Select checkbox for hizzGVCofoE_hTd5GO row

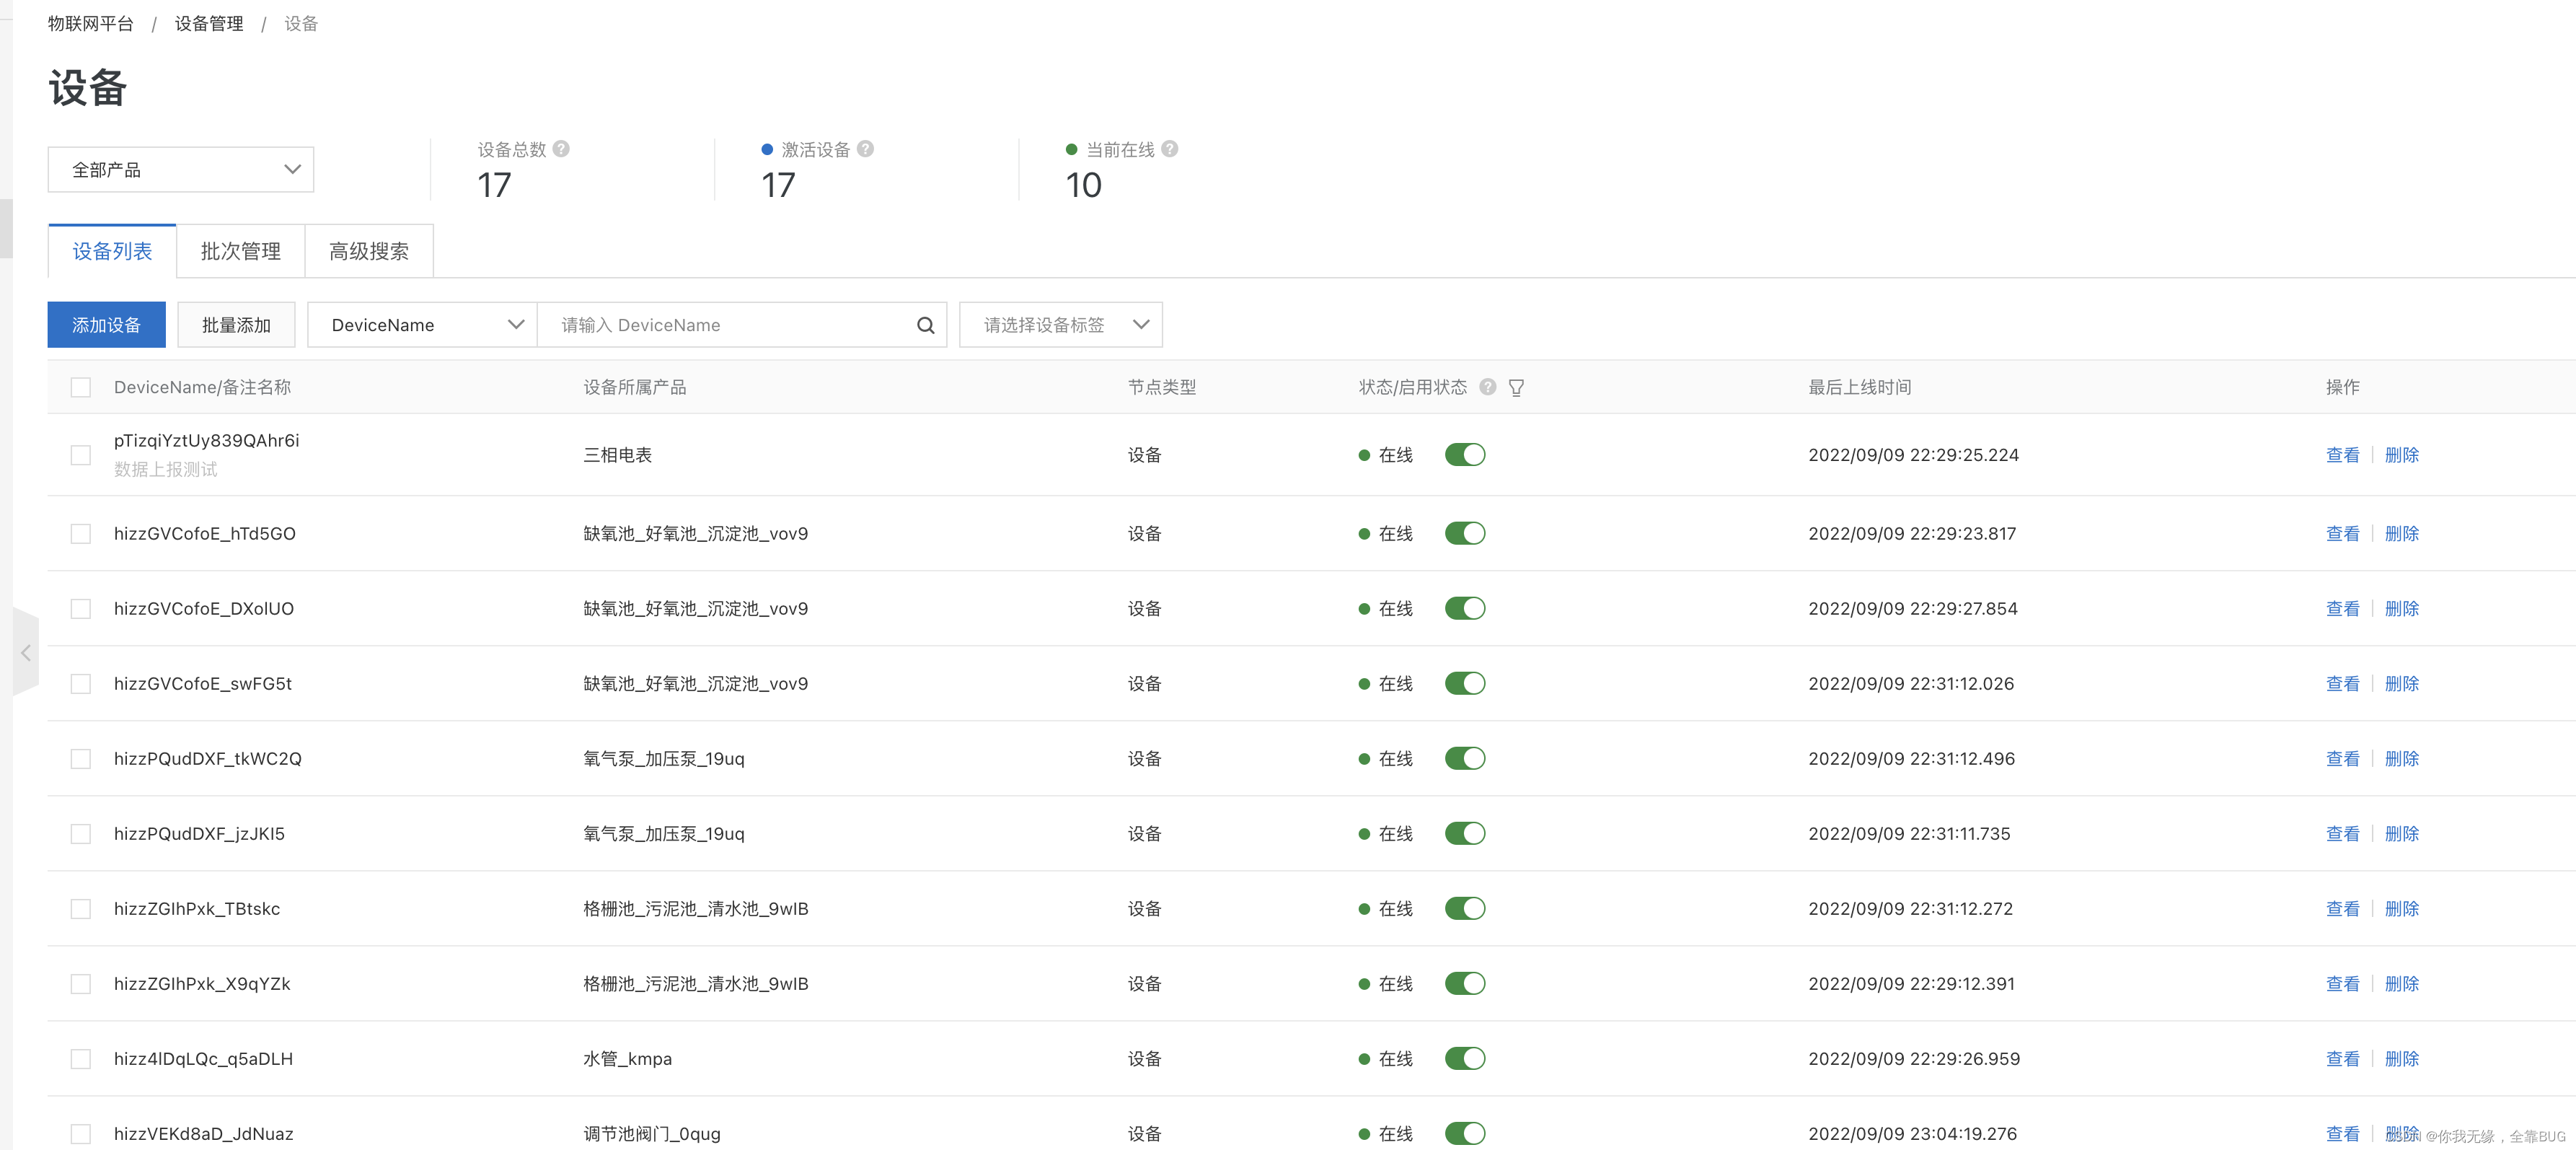point(81,534)
